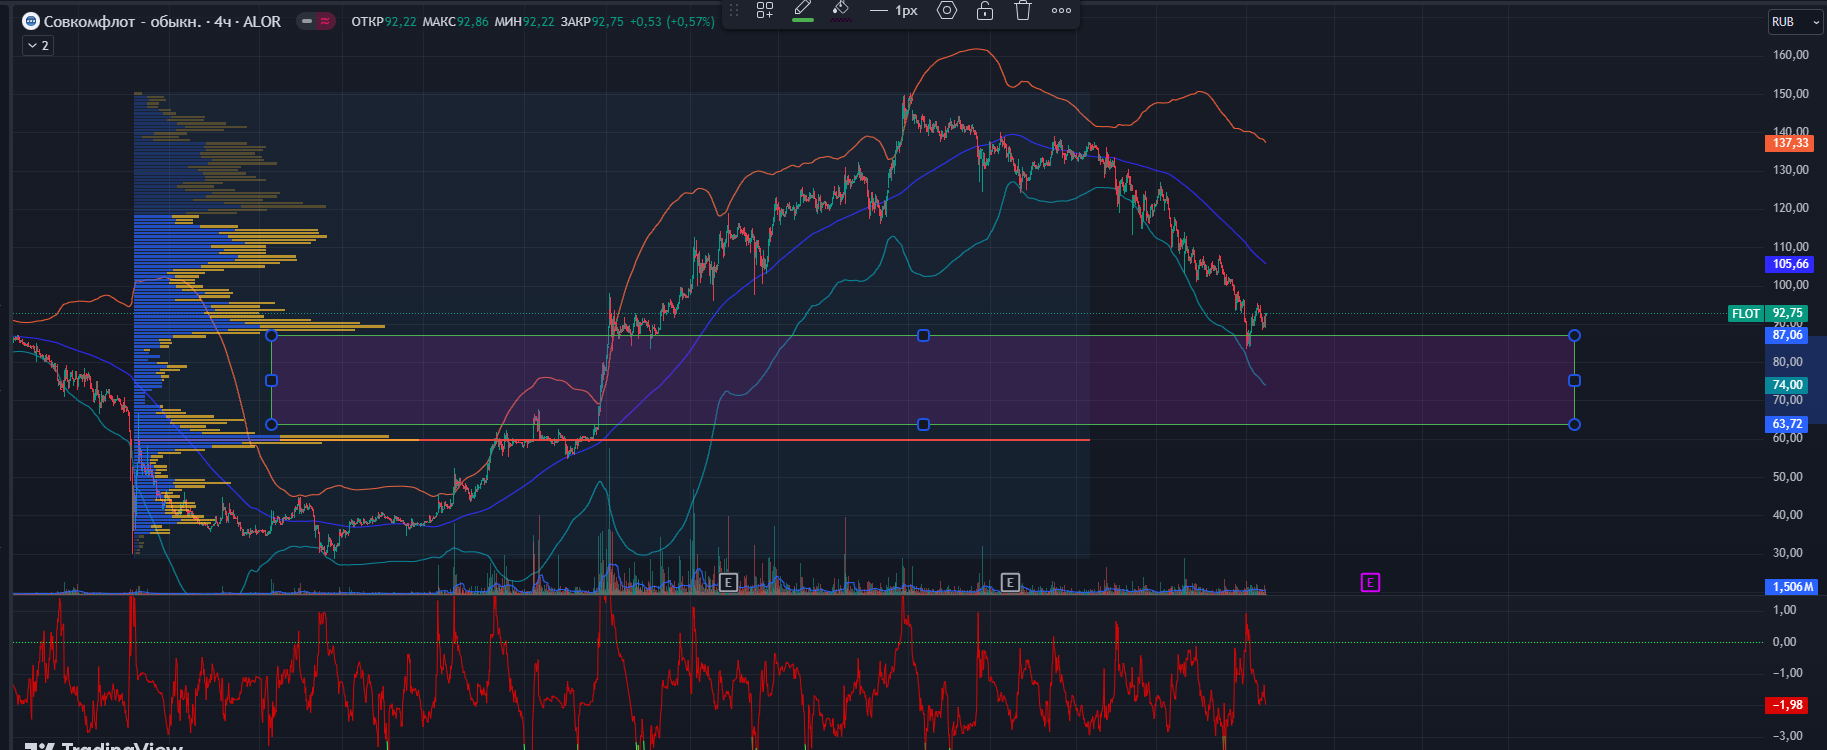The height and width of the screenshot is (750, 1827).
Task: Click the 150,00 price axis label
Action: [x=1790, y=93]
